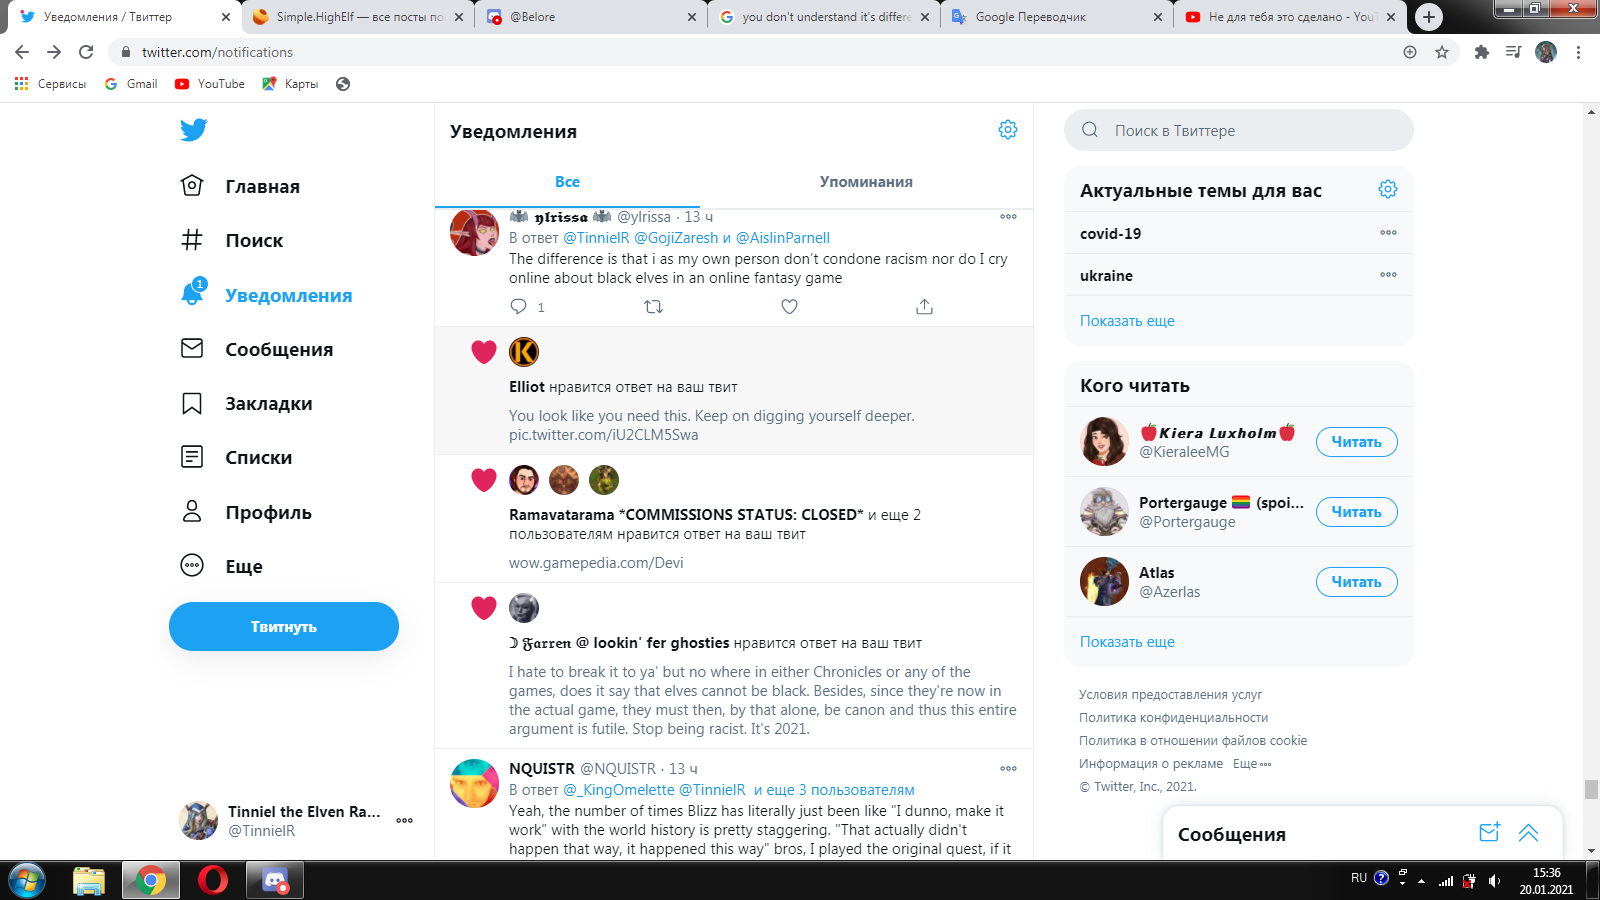Share the ylrissa tweet
Screen dimensions: 1600x900
tap(924, 307)
